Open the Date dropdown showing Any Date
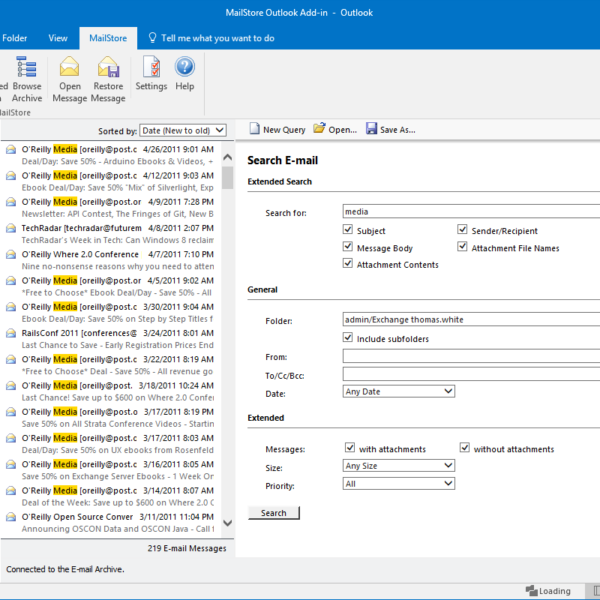The image size is (600, 600). click(x=399, y=391)
